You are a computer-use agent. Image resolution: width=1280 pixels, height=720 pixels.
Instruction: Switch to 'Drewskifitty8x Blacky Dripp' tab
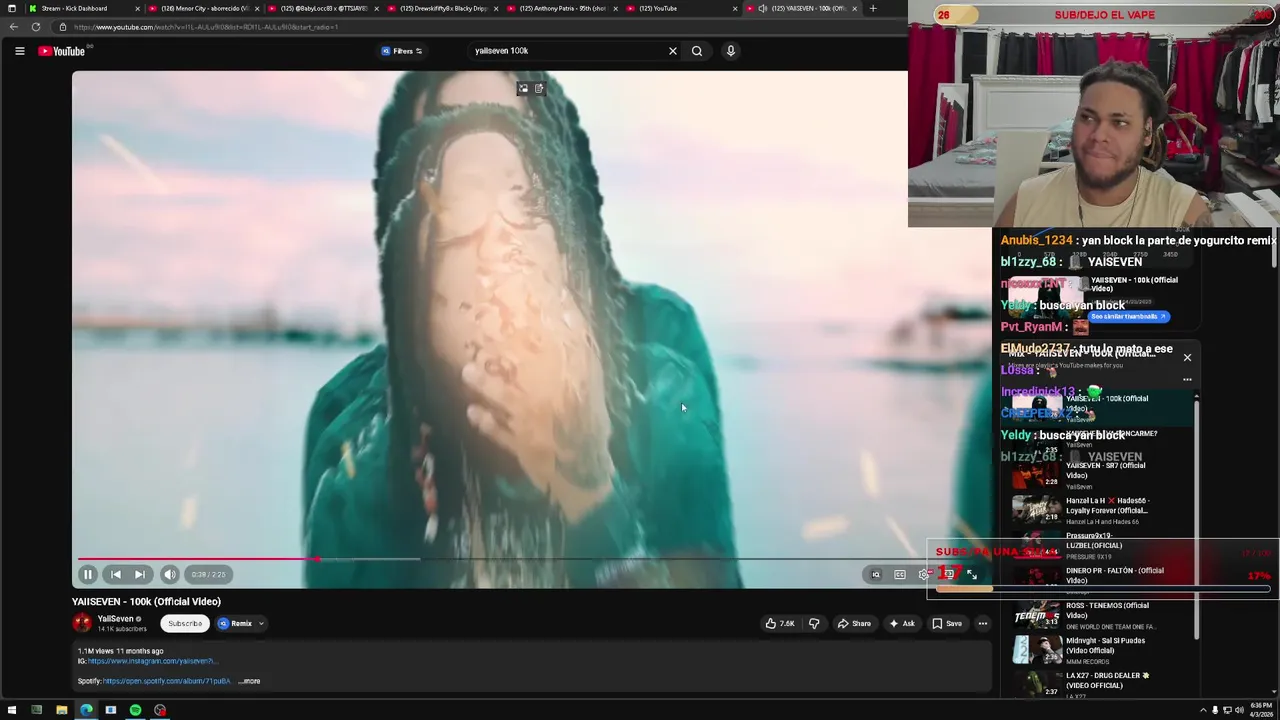point(443,8)
